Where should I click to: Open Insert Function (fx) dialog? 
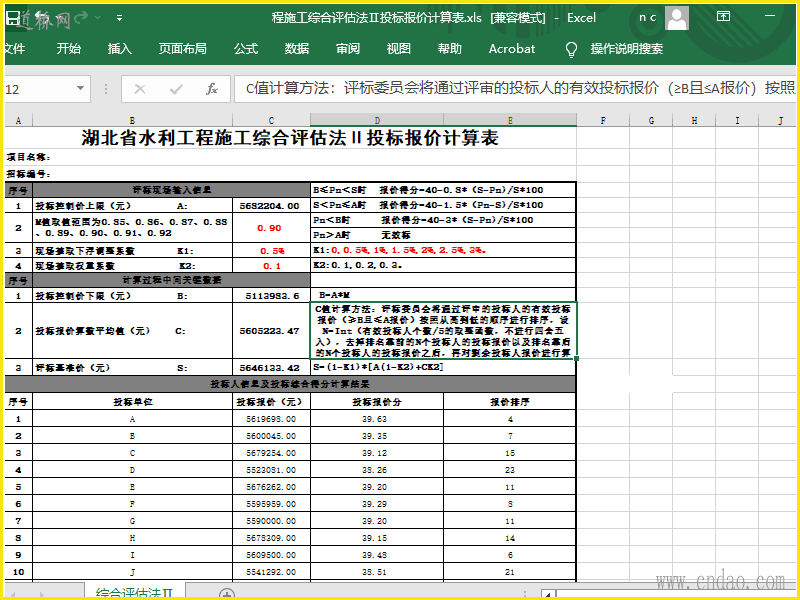(x=212, y=90)
